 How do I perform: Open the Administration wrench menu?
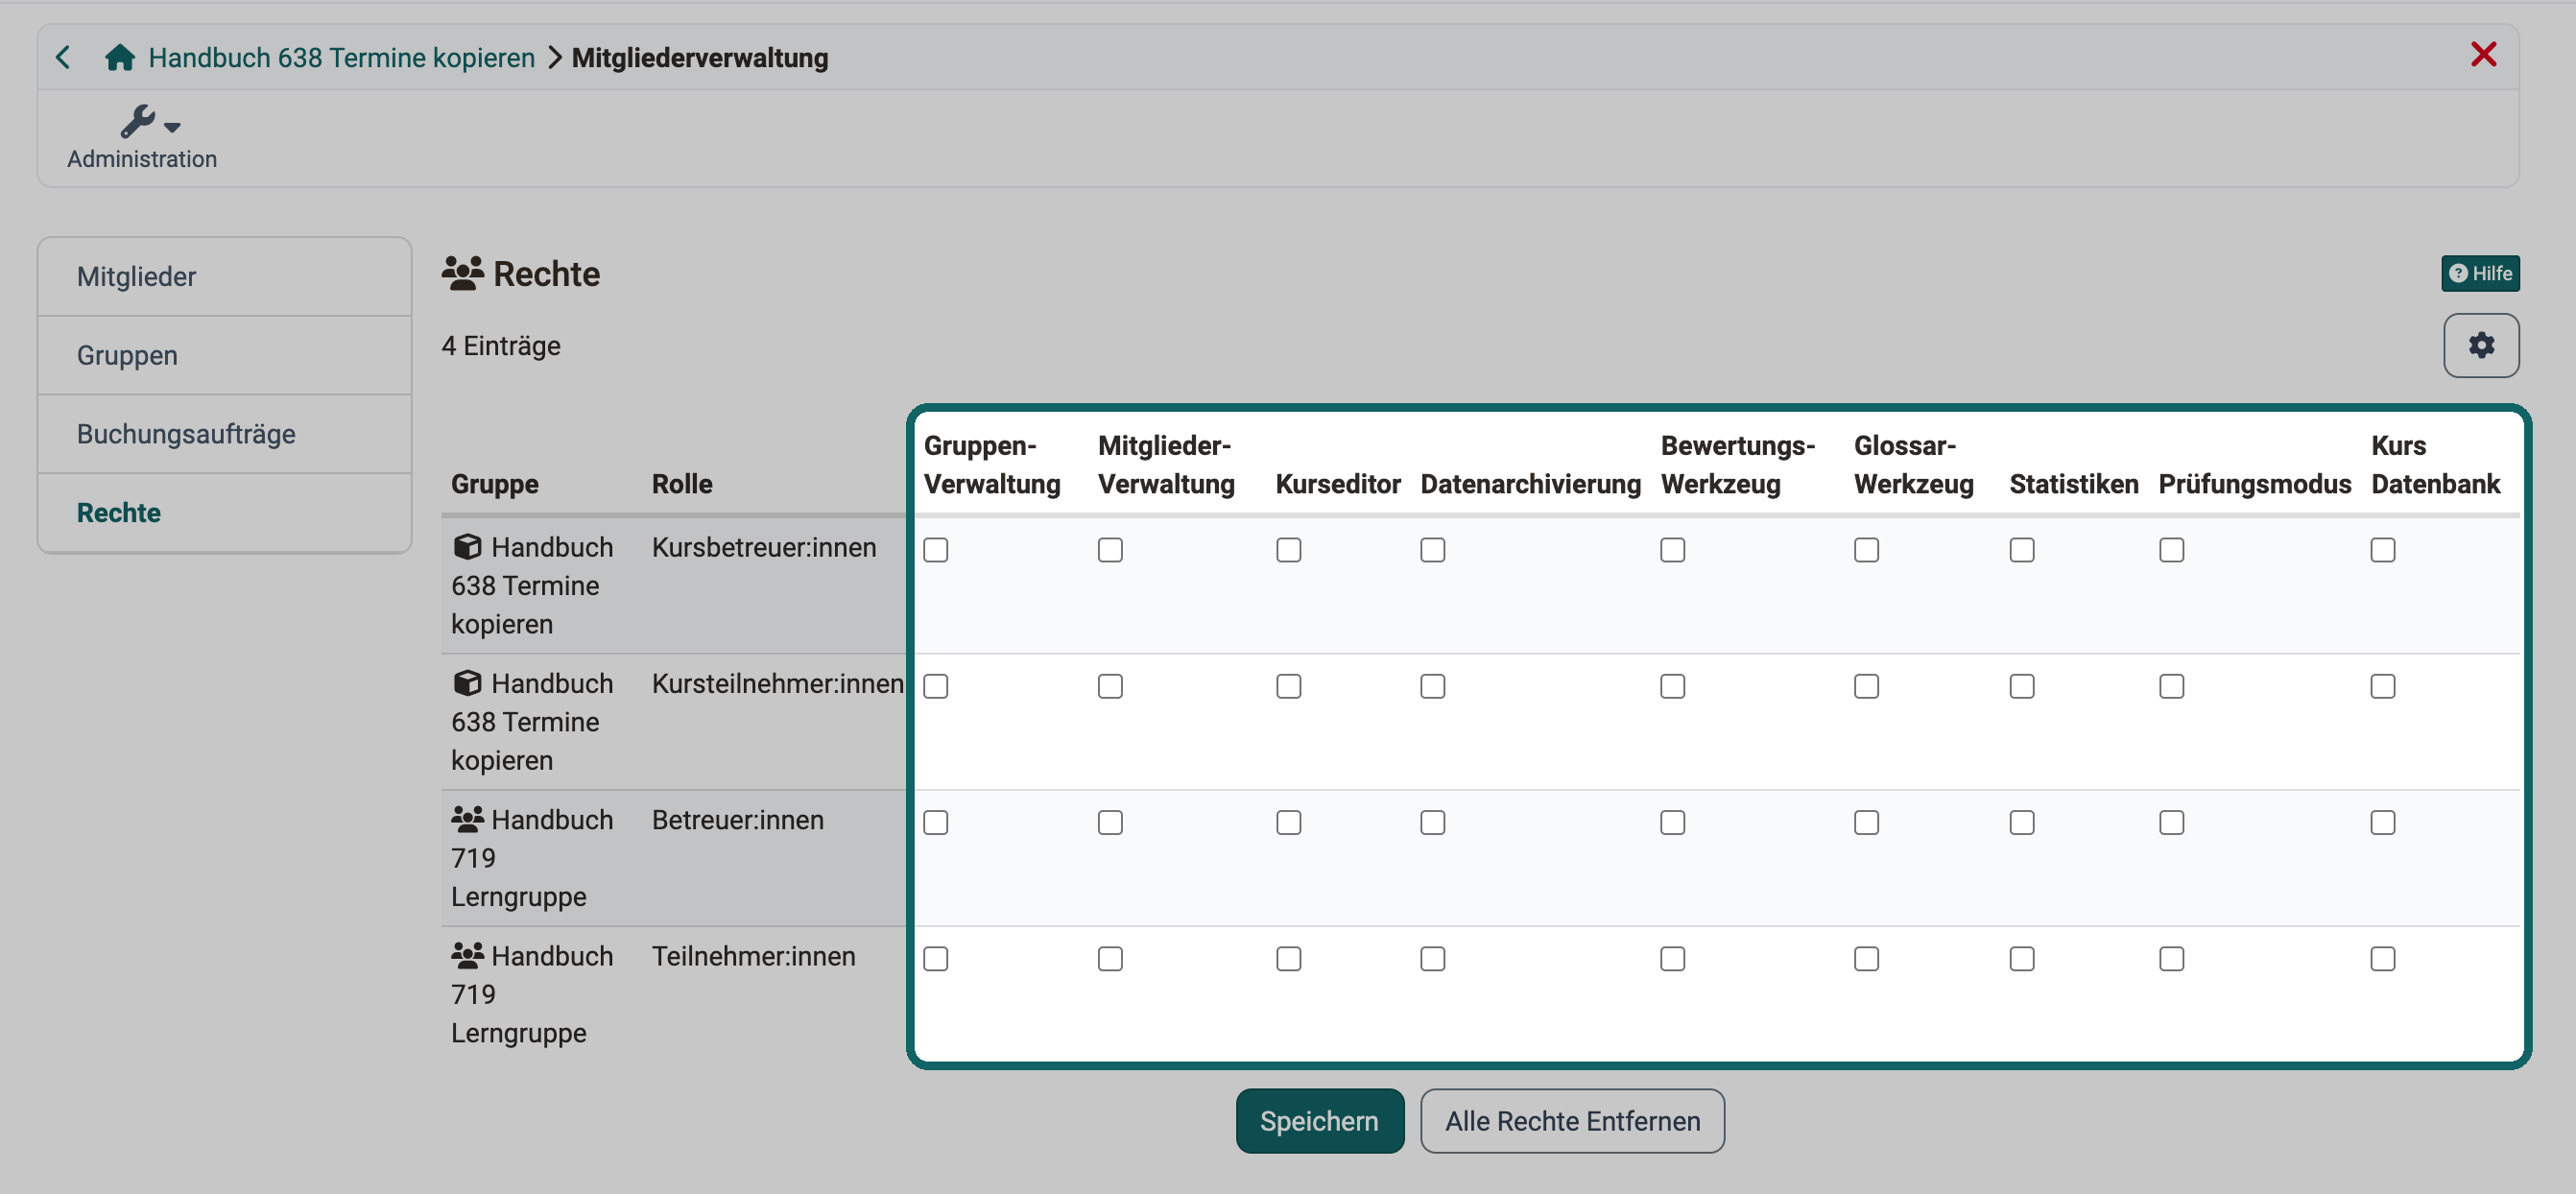point(142,137)
